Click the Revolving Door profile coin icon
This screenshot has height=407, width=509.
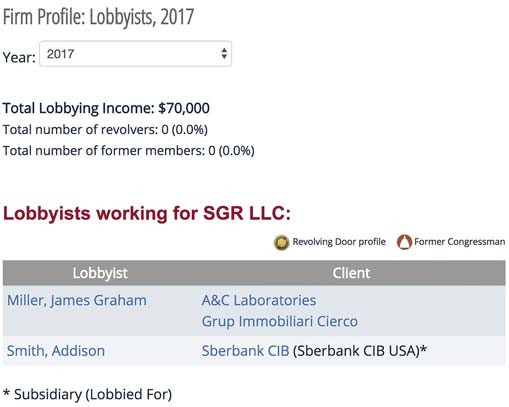pyautogui.click(x=281, y=242)
